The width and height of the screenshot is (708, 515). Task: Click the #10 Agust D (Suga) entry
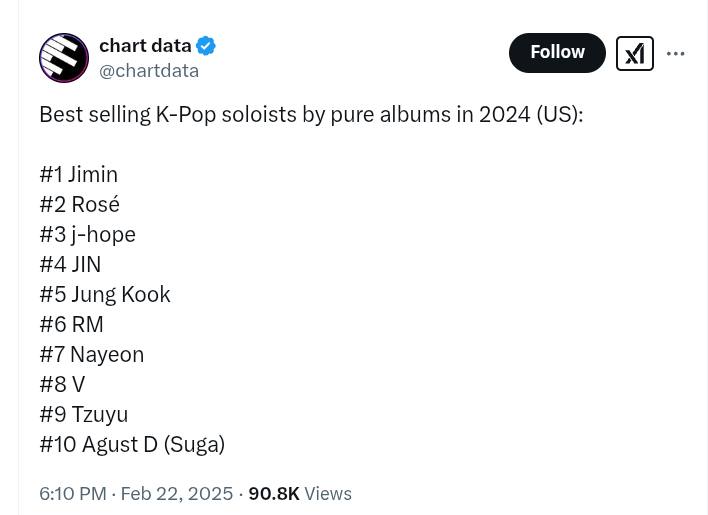click(132, 444)
